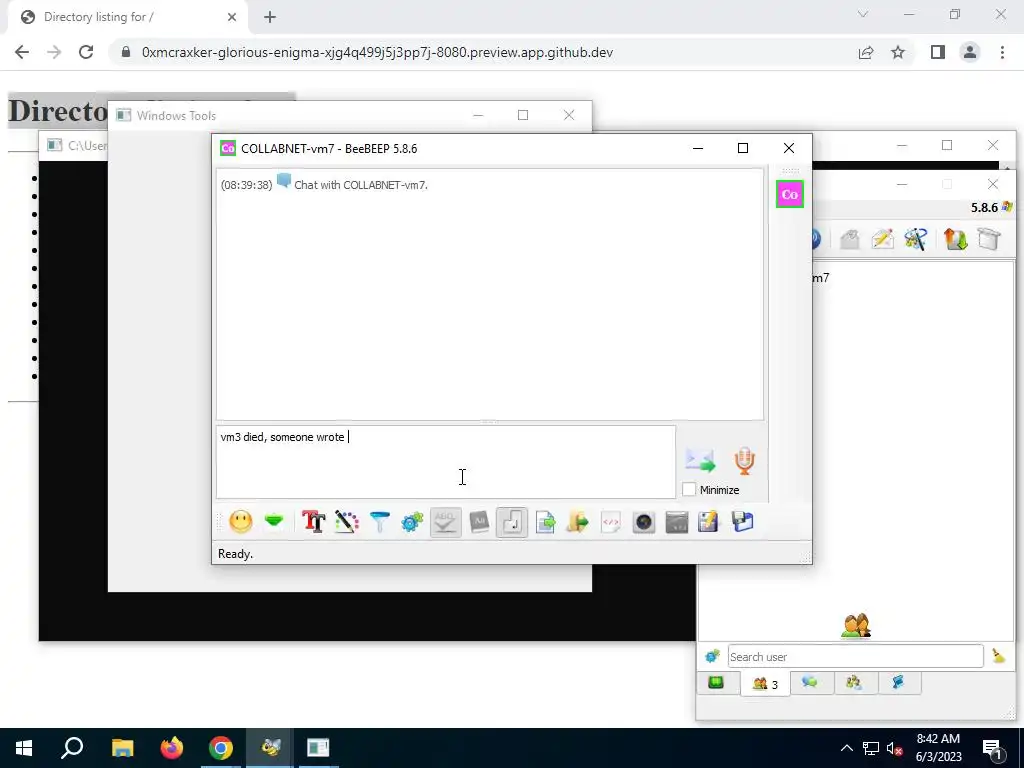Image resolution: width=1024 pixels, height=768 pixels.
Task: Open the chat font selector (TT icon)
Action: pos(313,522)
